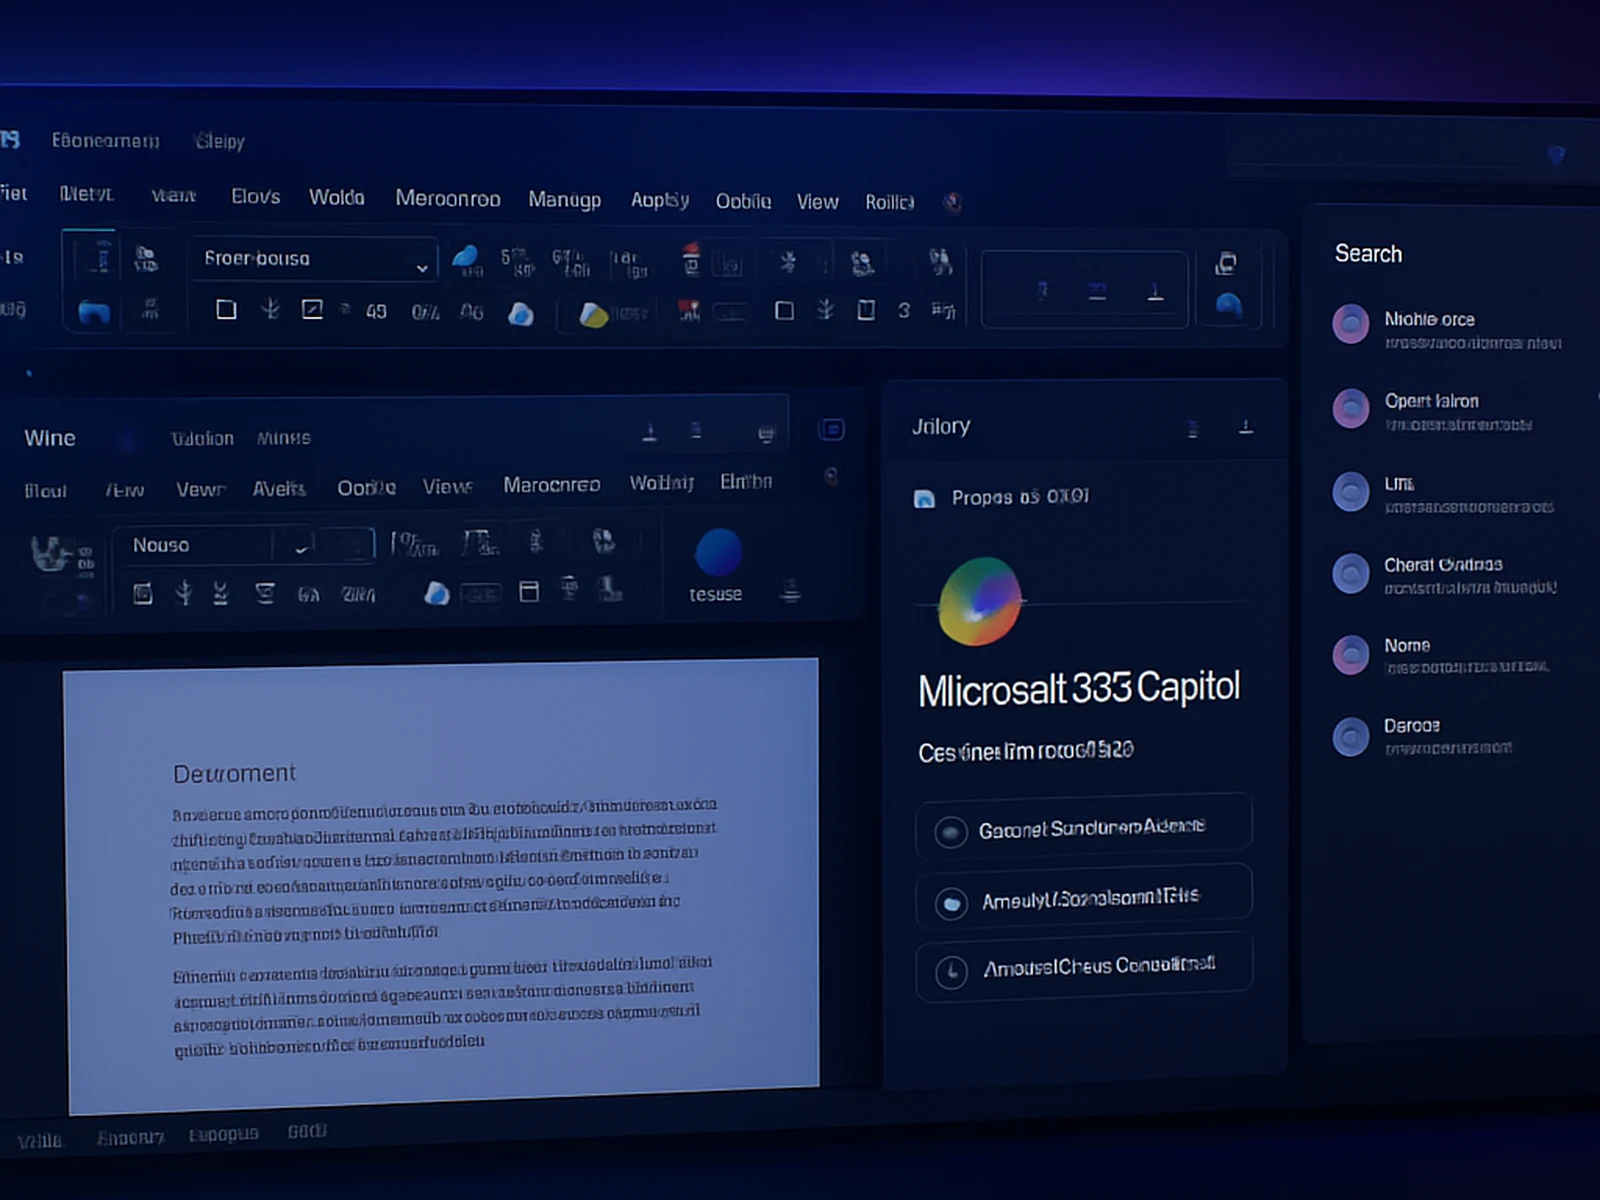This screenshot has width=1600, height=1200.
Task: Open the Cherat Ondnas search result
Action: coord(1447,574)
